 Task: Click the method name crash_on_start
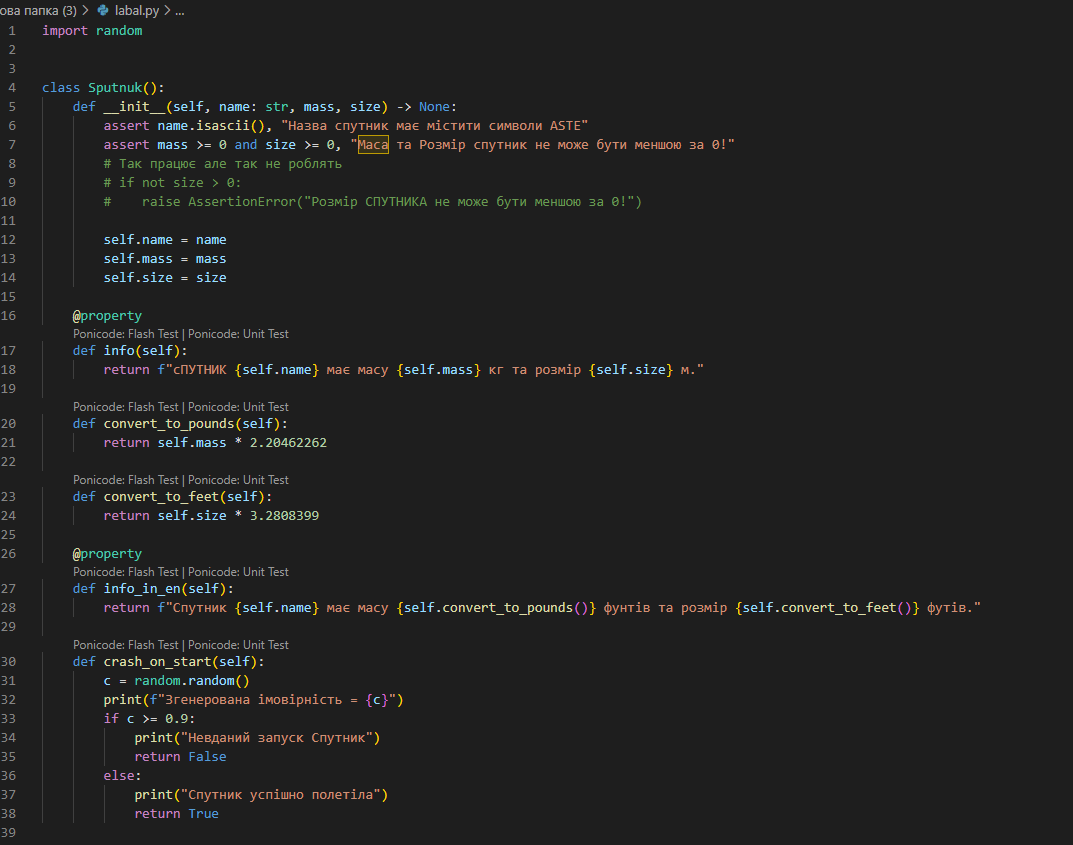pos(157,661)
